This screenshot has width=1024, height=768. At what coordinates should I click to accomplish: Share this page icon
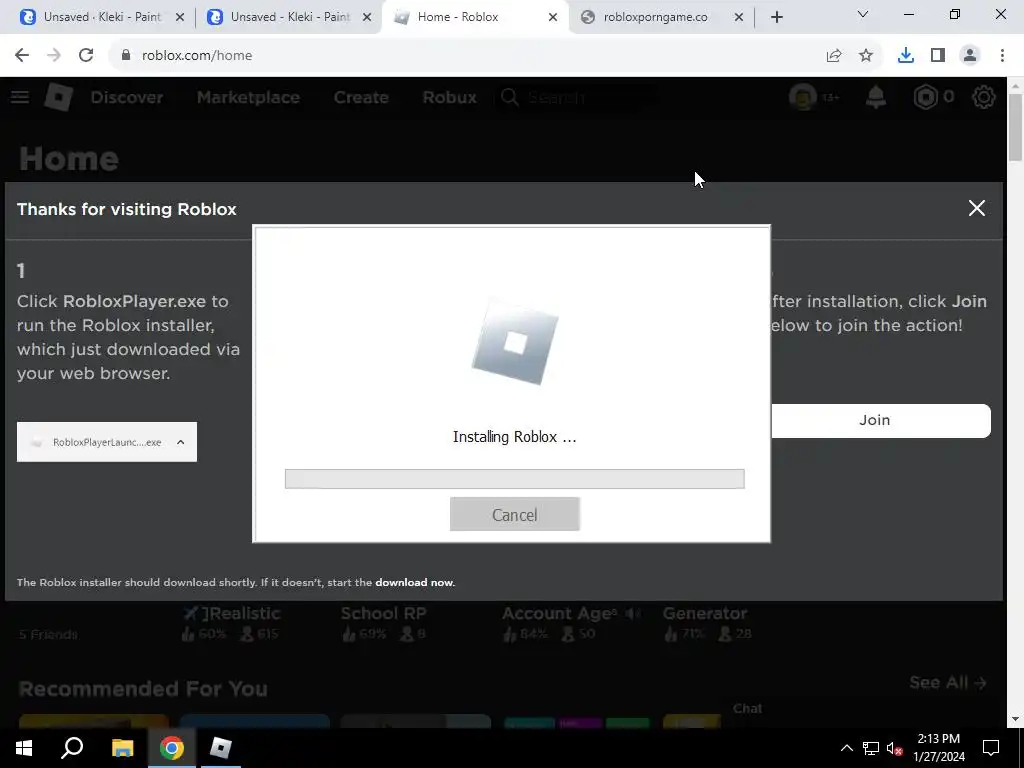click(x=834, y=56)
